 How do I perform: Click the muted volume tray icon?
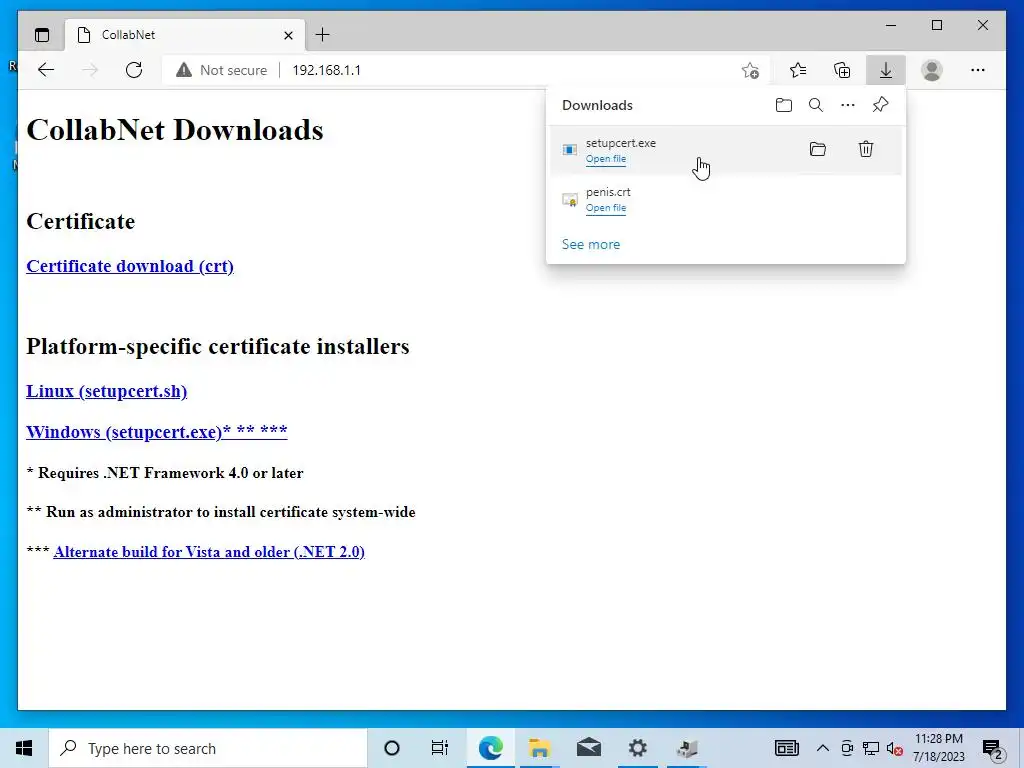pyautogui.click(x=895, y=748)
